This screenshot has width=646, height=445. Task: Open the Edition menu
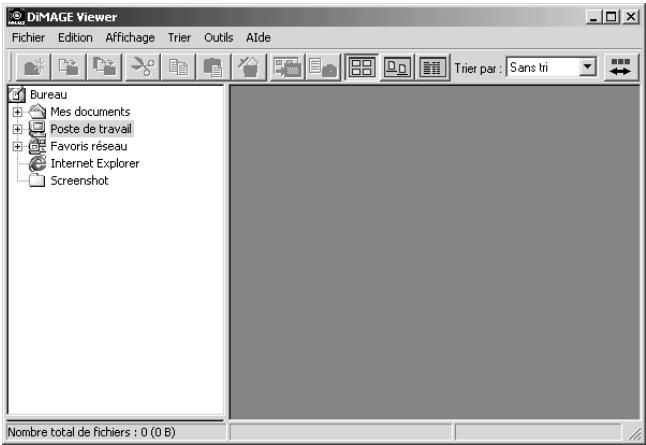coord(75,37)
